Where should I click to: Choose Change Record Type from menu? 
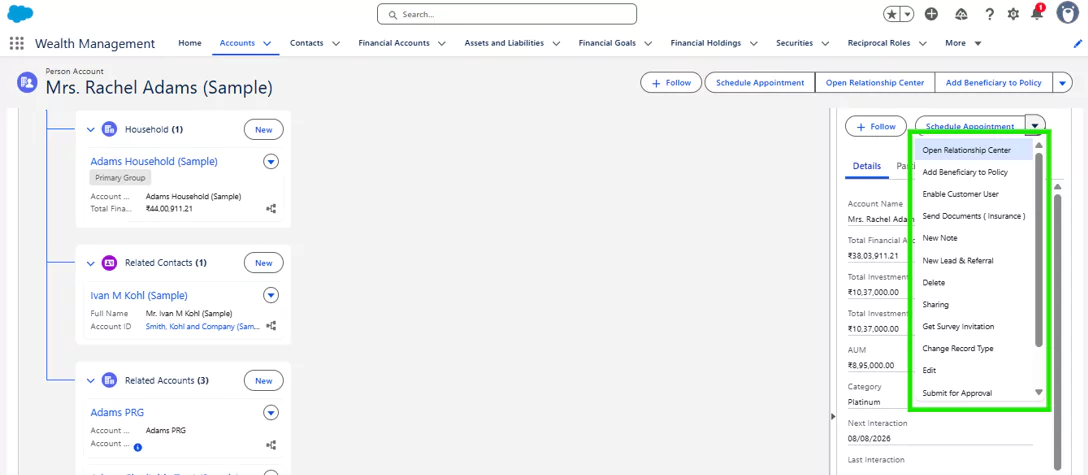[x=957, y=348]
